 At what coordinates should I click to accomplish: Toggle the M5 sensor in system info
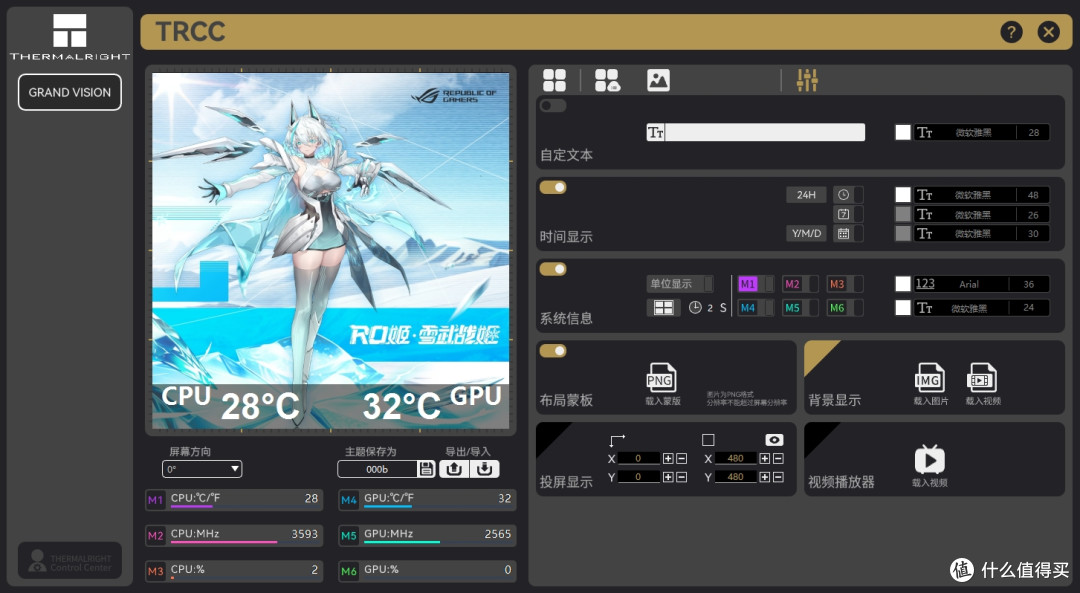(x=800, y=308)
